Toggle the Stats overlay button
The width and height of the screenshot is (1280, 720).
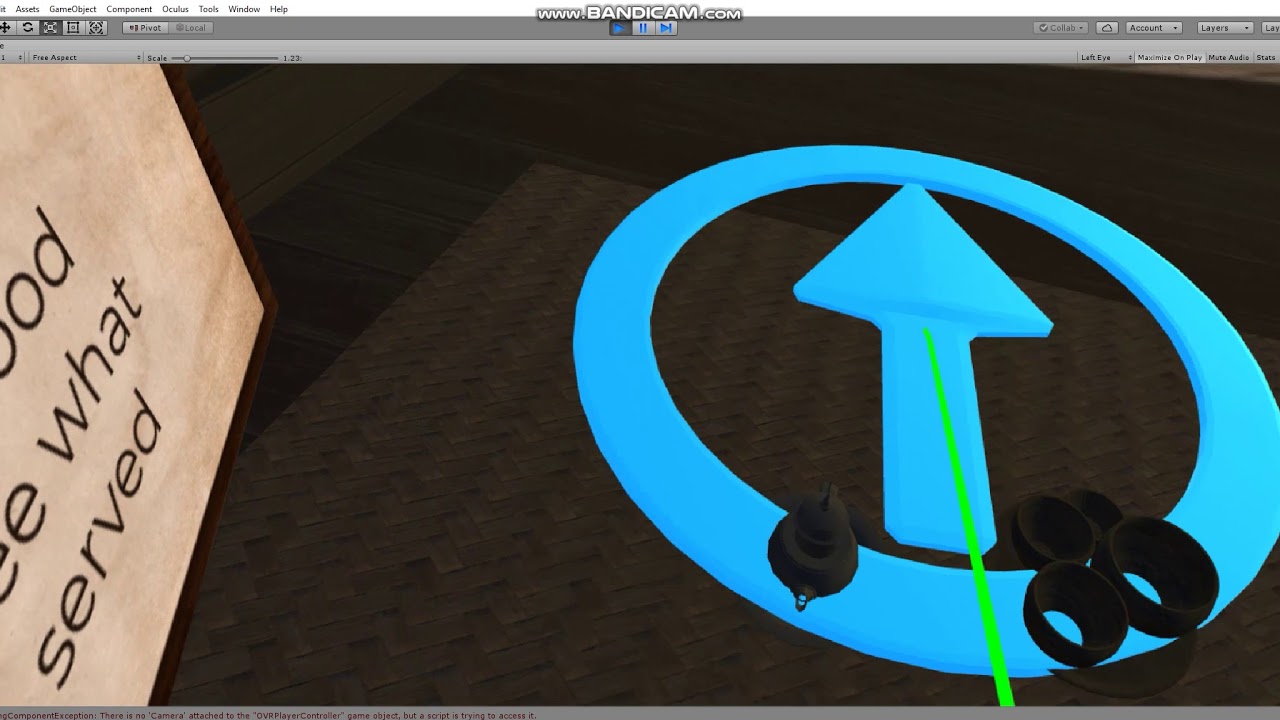pos(1266,57)
